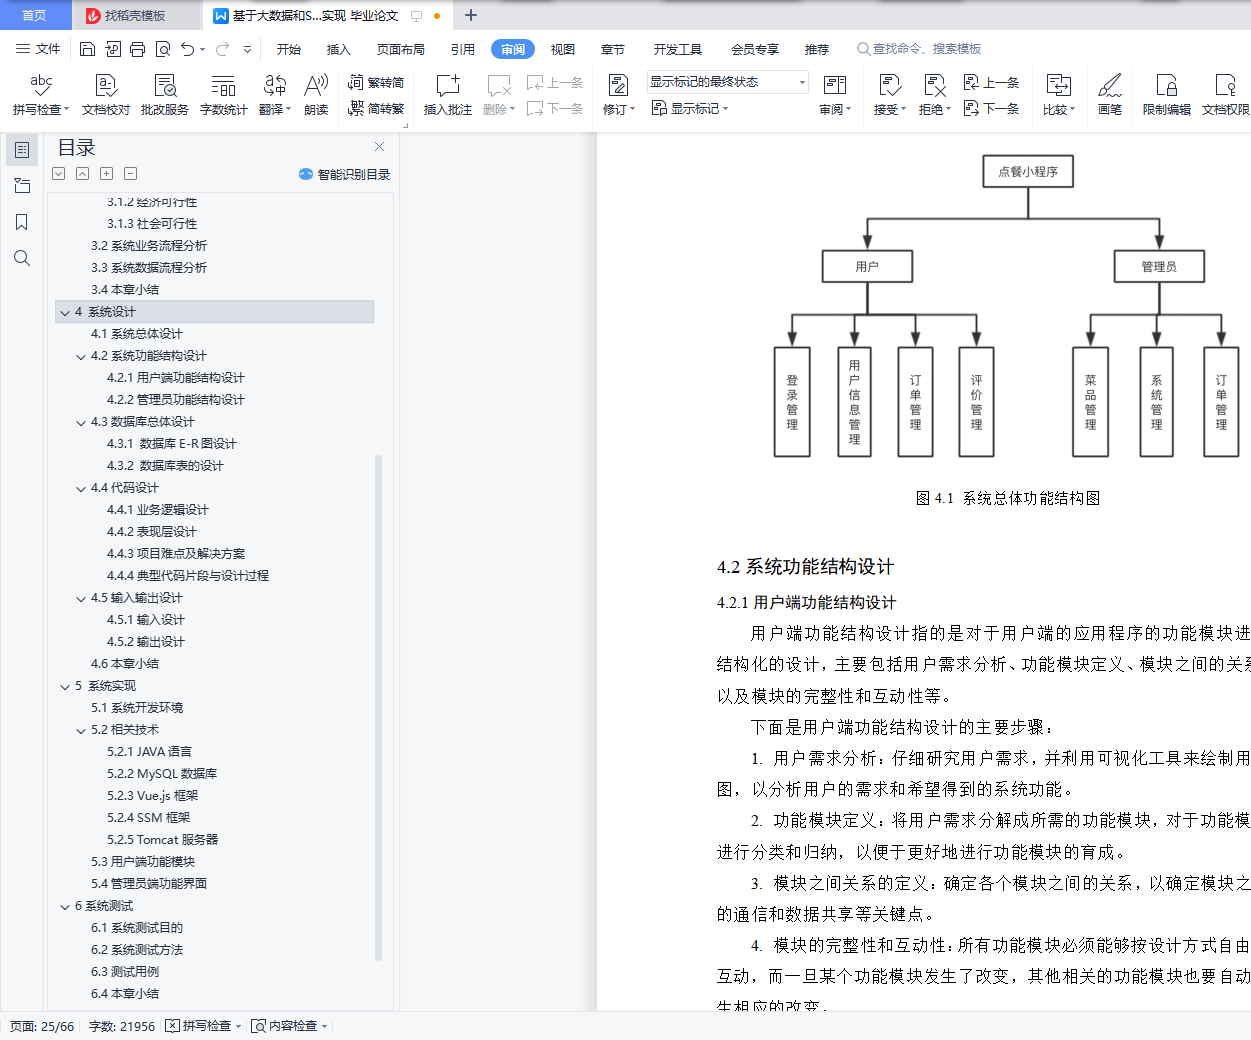Viewport: 1251px width, 1040px height.
Task: Click the 查找命令、搜索模板 search field
Action: [x=920, y=49]
